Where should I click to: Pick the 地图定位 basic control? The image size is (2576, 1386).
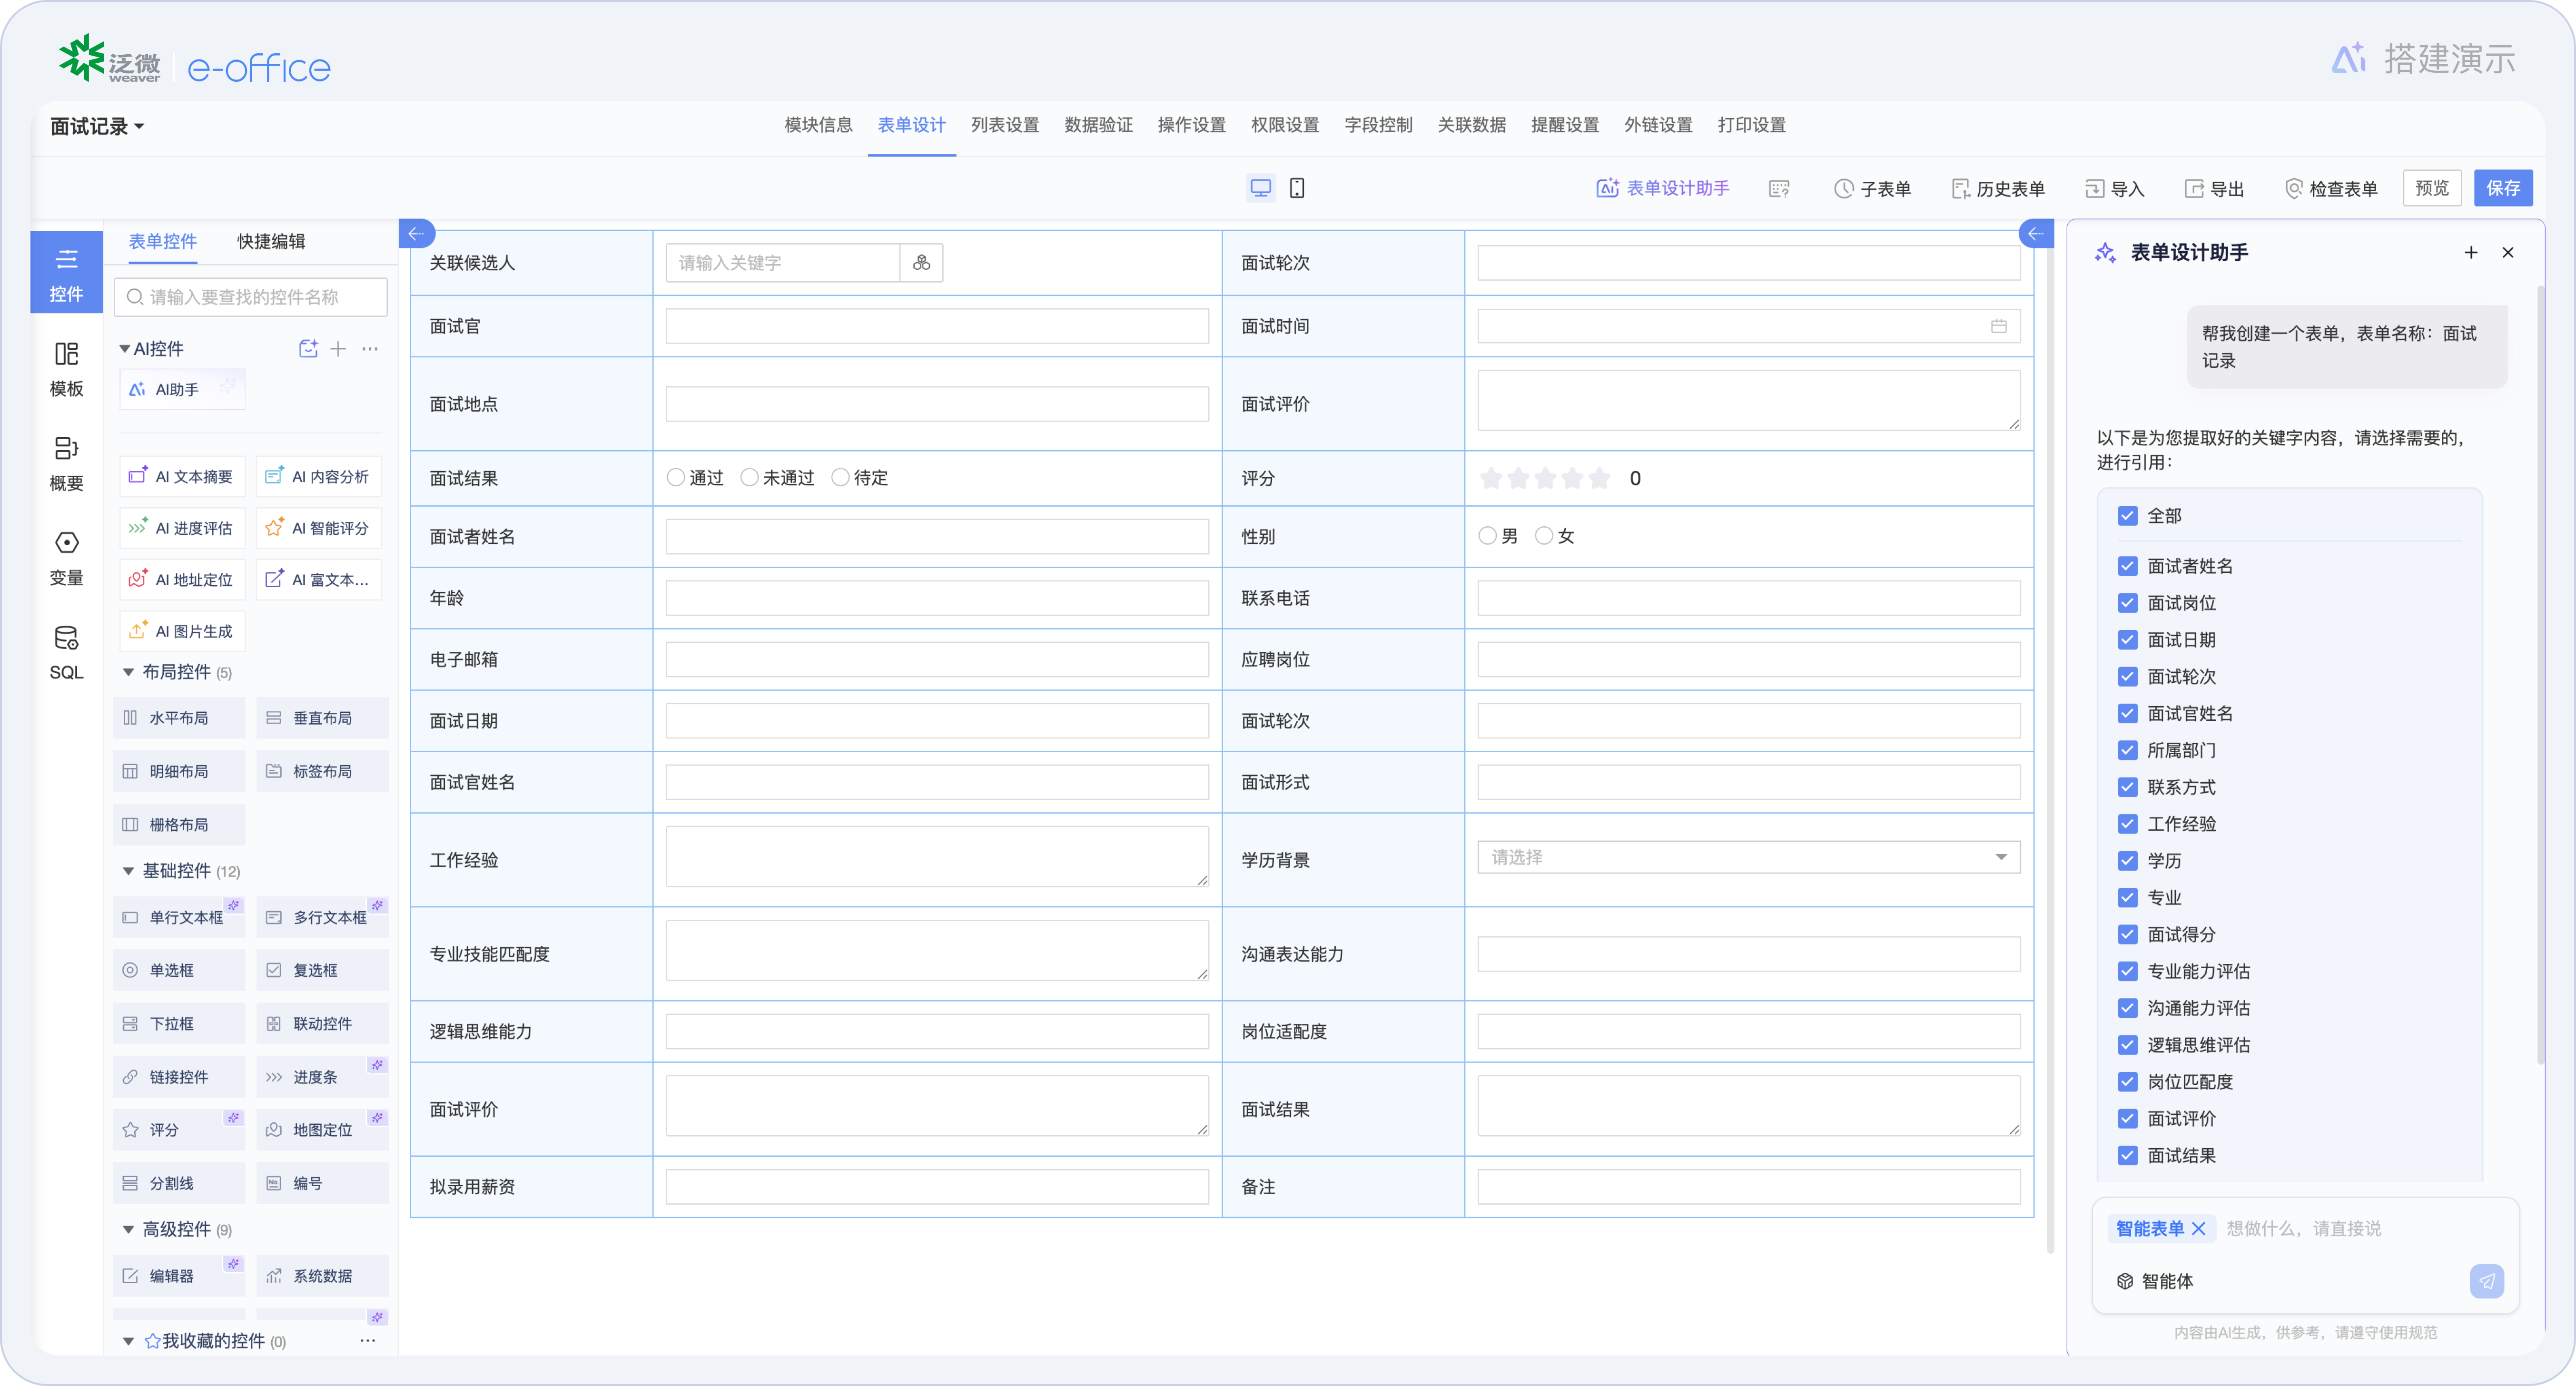(322, 1130)
